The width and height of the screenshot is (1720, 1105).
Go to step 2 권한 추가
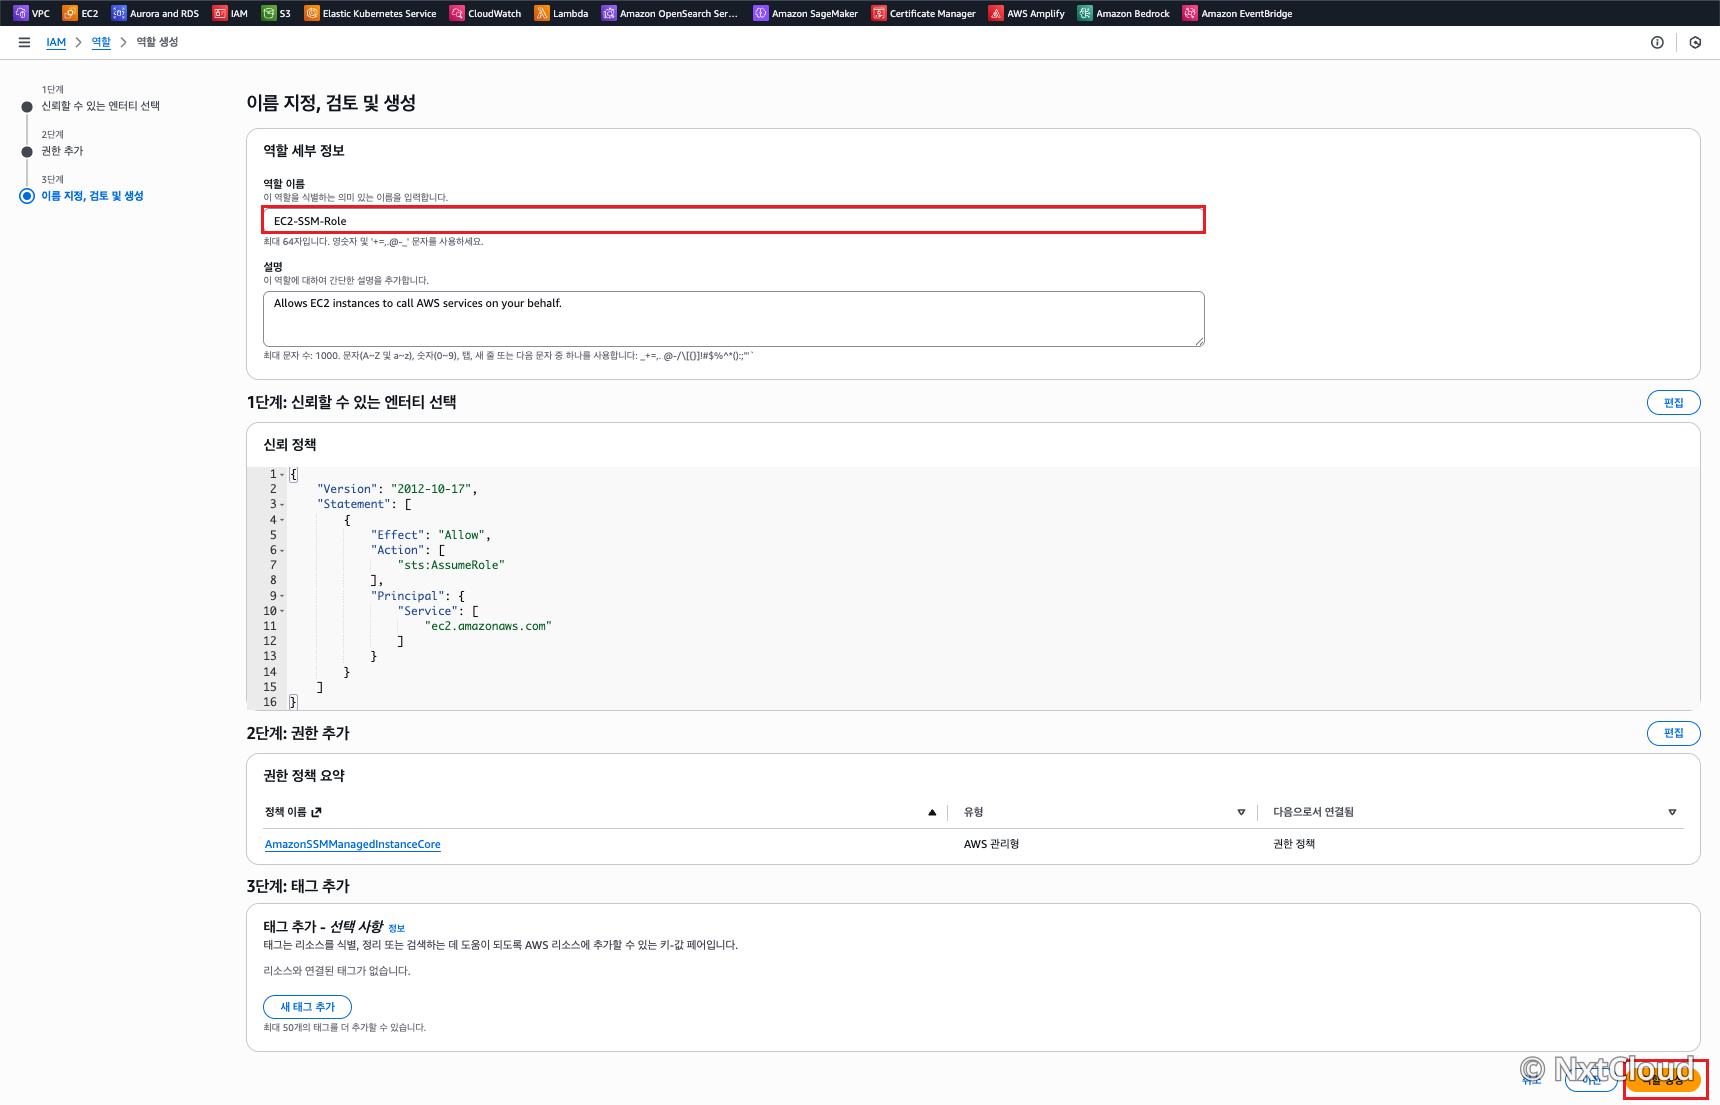pyautogui.click(x=62, y=151)
